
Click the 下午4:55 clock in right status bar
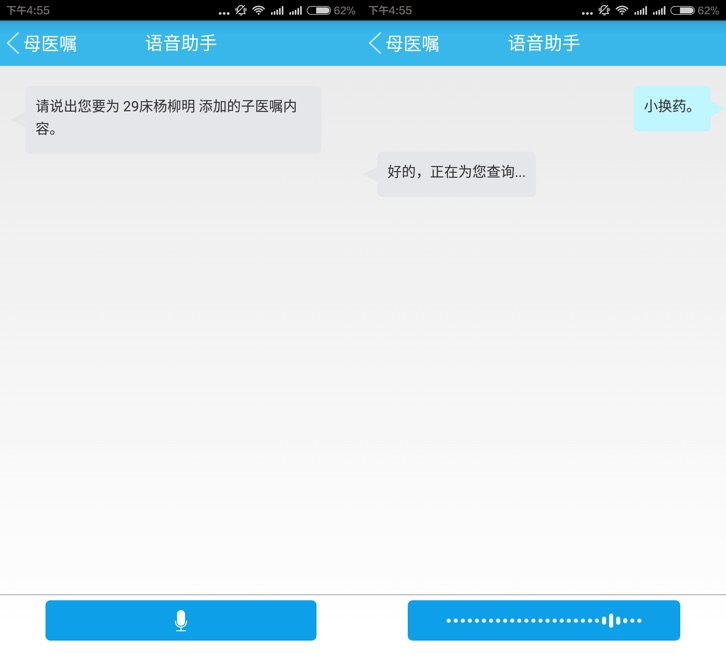click(390, 10)
